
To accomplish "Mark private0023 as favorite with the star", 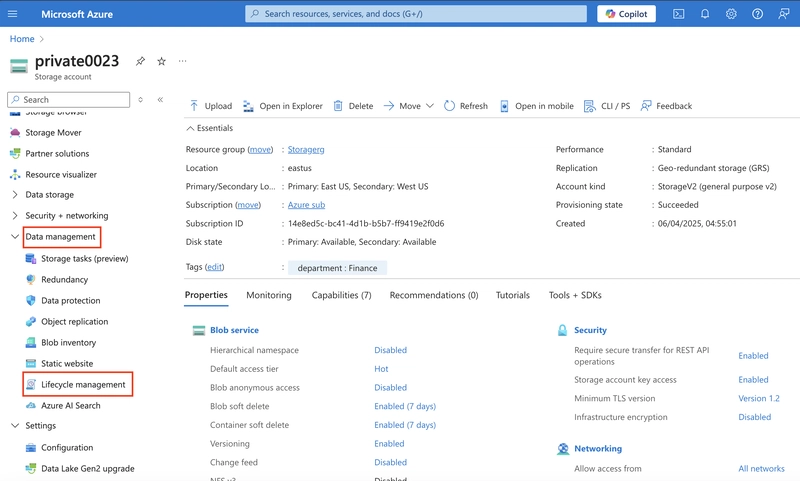I will coord(161,61).
